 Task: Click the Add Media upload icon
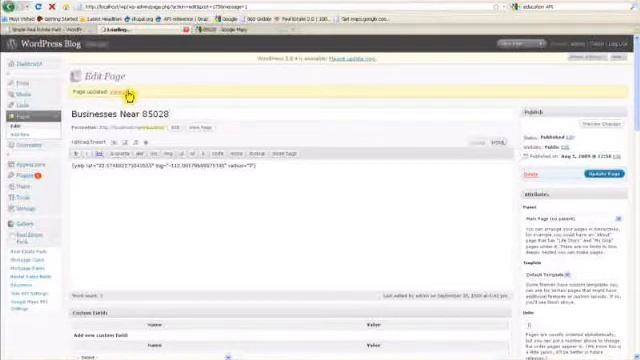coord(146,142)
